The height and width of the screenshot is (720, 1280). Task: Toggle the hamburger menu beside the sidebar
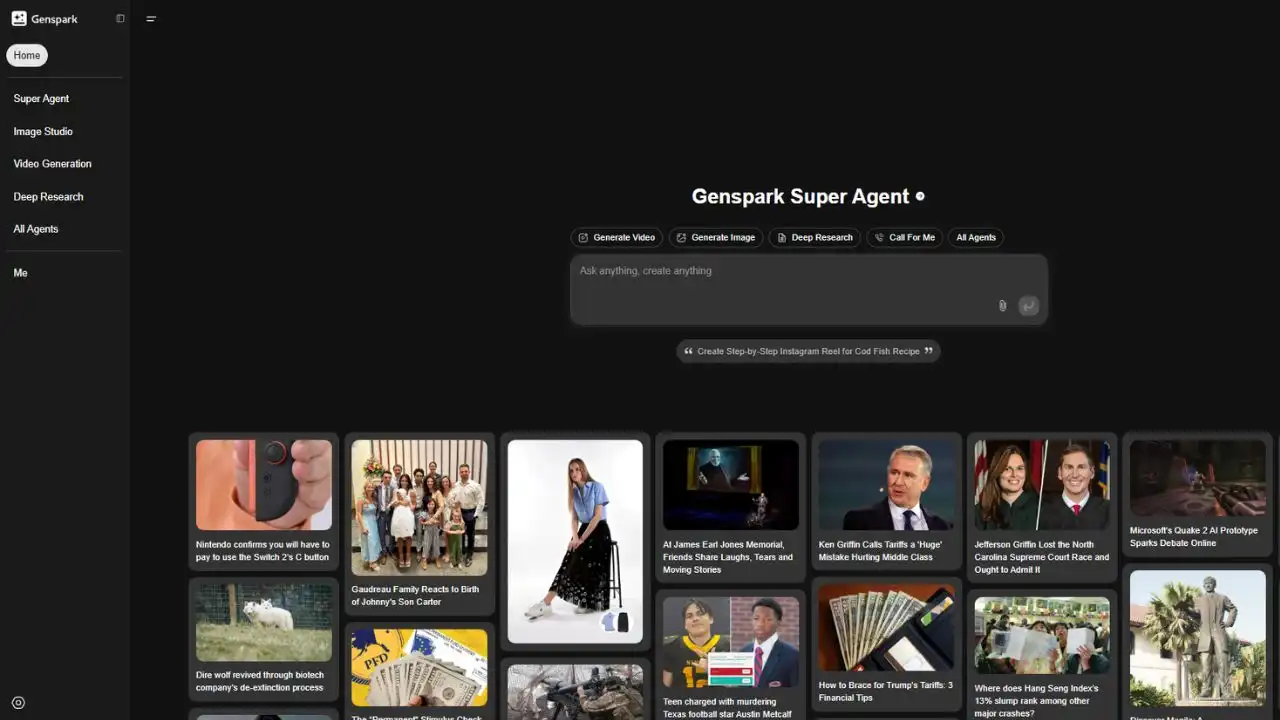[151, 18]
